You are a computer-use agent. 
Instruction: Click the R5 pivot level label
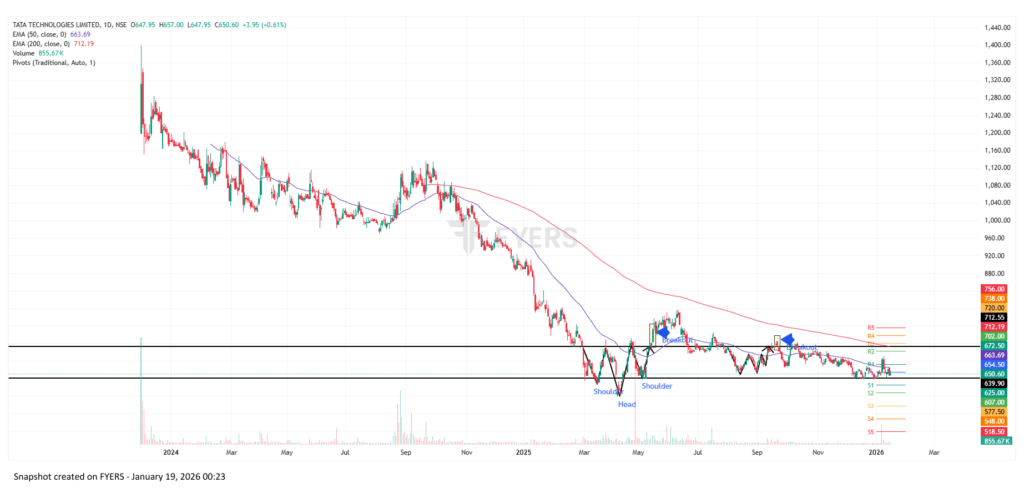pyautogui.click(x=871, y=327)
